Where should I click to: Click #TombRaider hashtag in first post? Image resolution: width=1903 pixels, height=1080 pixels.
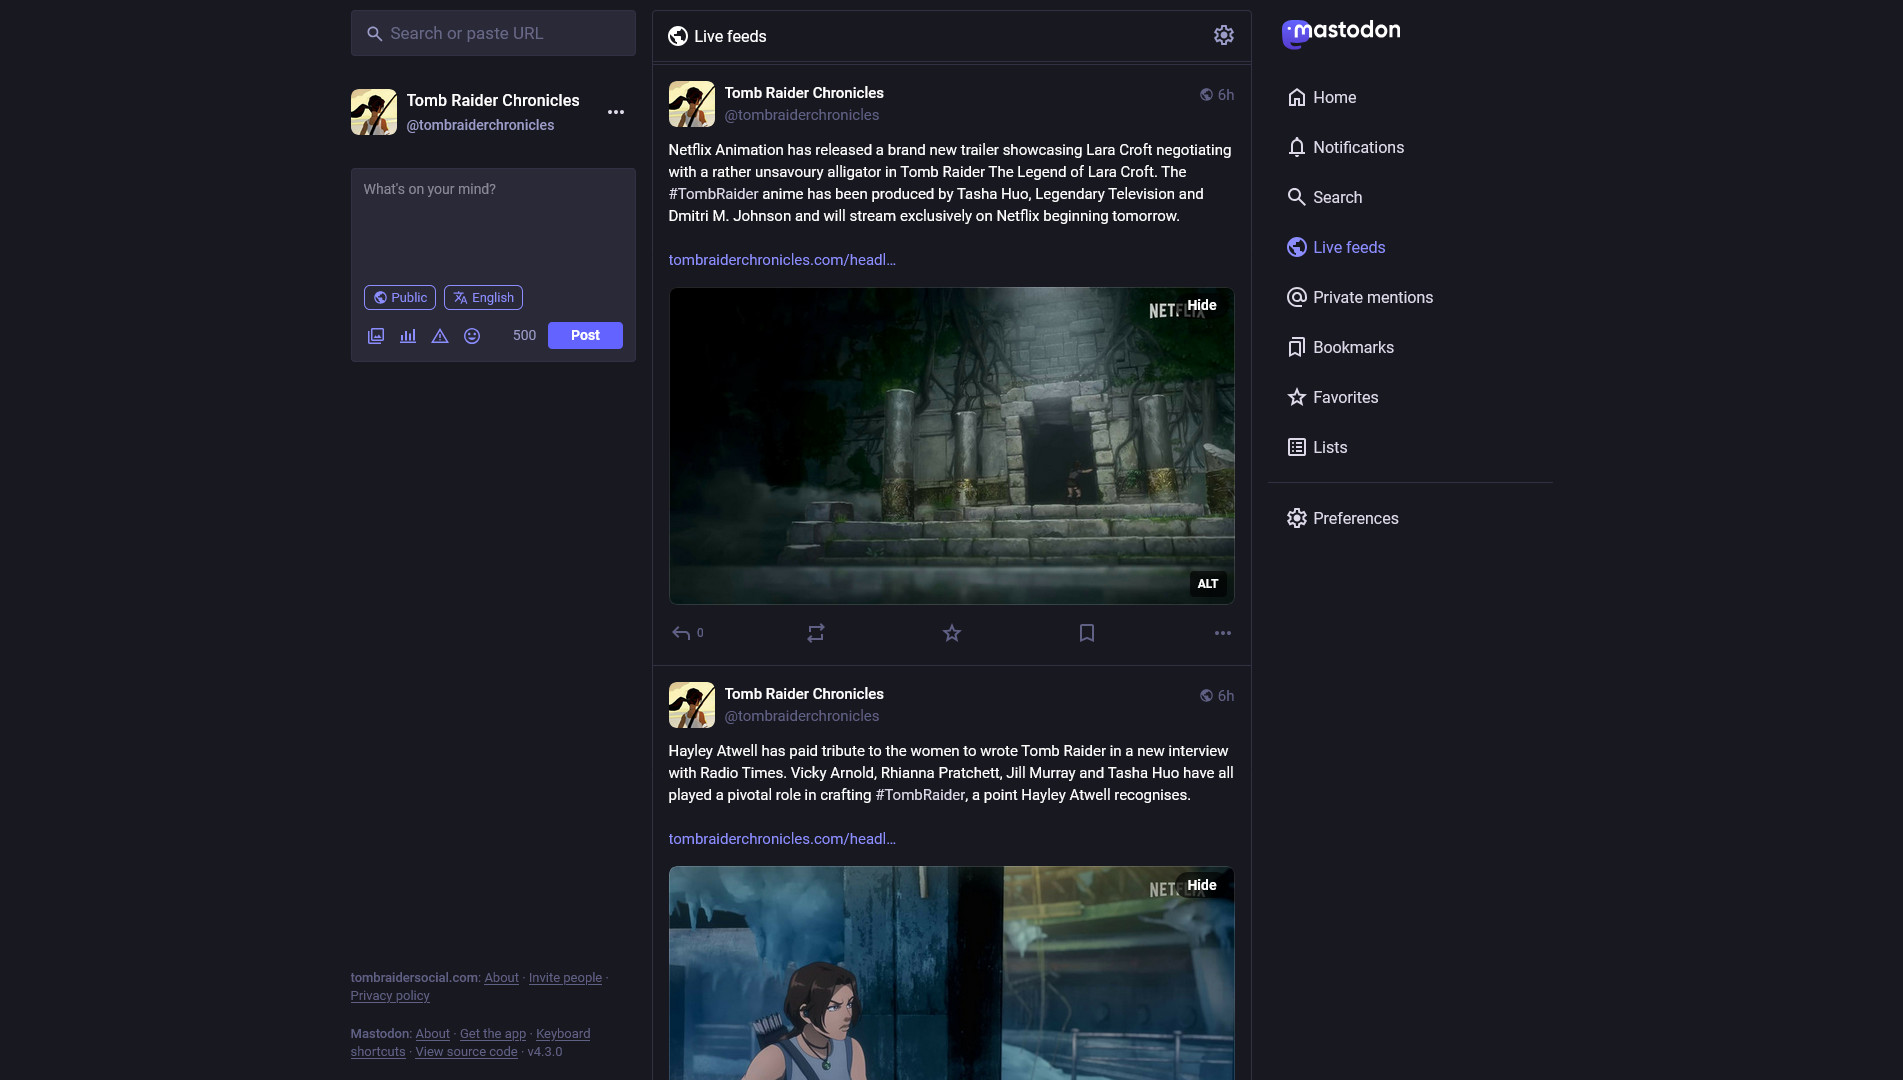pyautogui.click(x=713, y=194)
